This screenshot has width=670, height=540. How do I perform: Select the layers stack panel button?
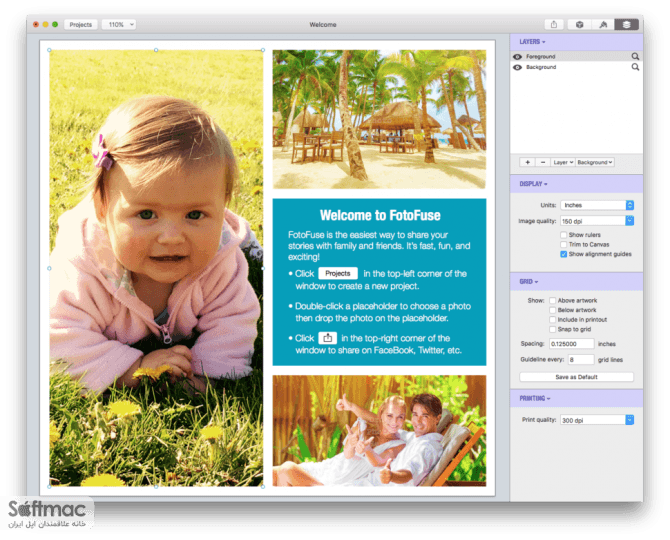[x=626, y=24]
